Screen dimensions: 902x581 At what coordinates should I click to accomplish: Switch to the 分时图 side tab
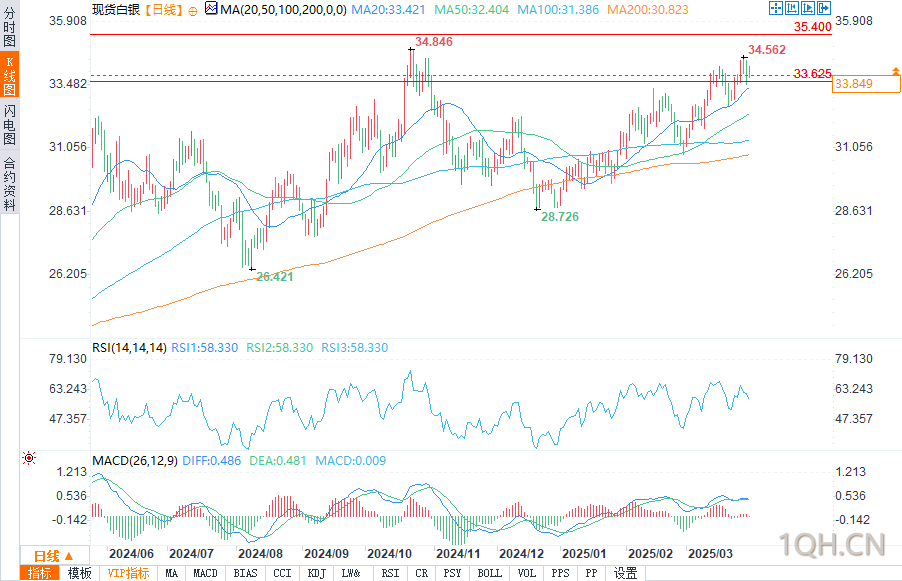[x=10, y=28]
